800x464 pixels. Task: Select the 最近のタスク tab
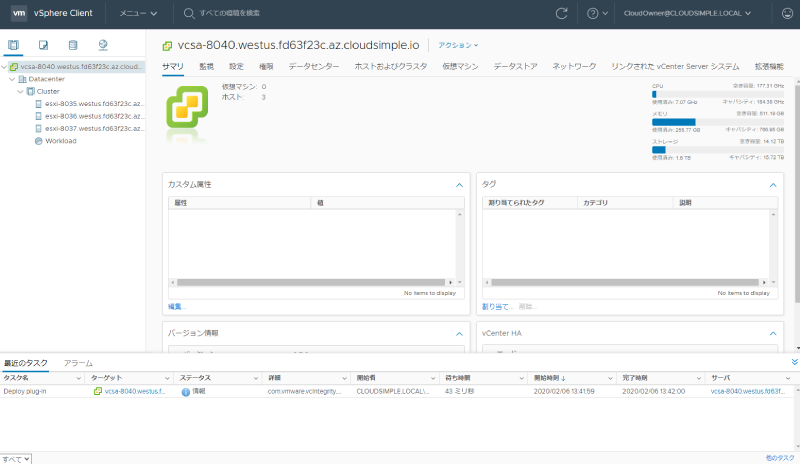tap(26, 363)
